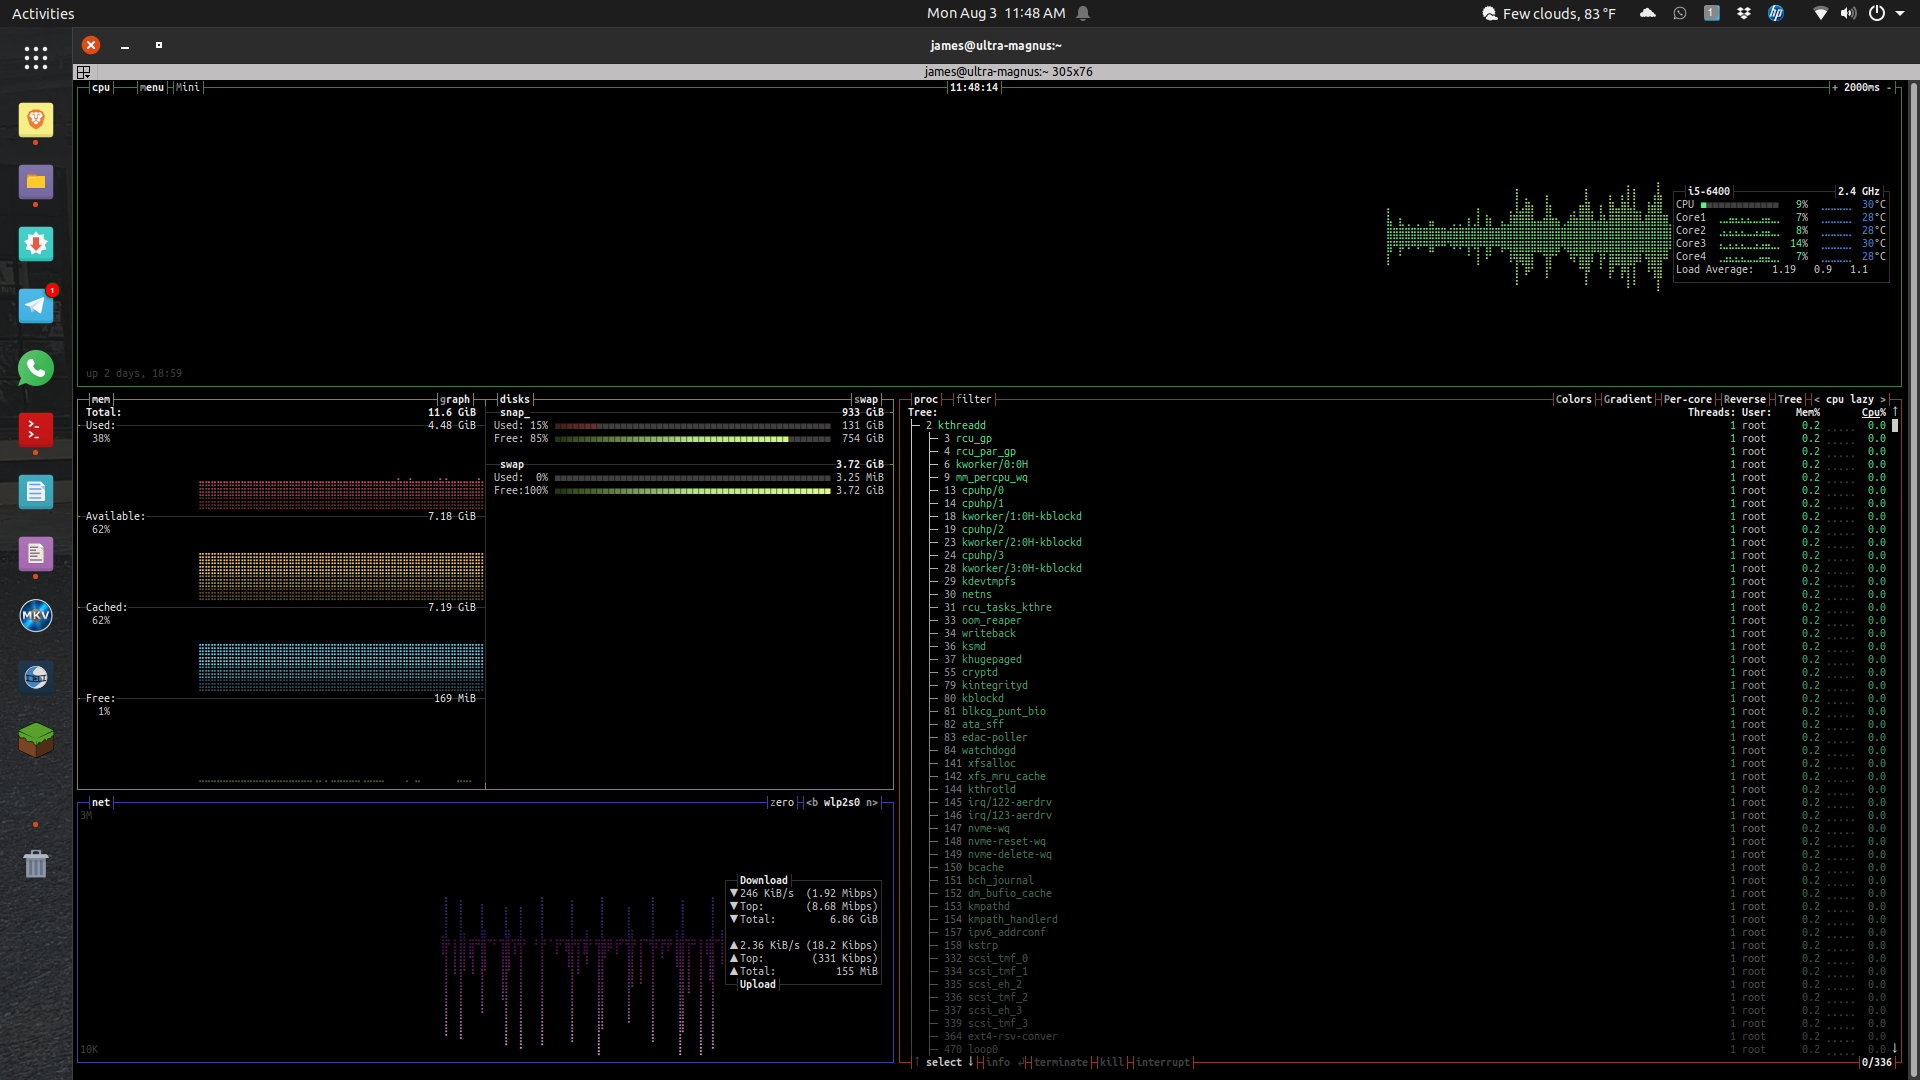This screenshot has width=1920, height=1080.
Task: Toggle Gradient in process list
Action: pyautogui.click(x=1627, y=399)
